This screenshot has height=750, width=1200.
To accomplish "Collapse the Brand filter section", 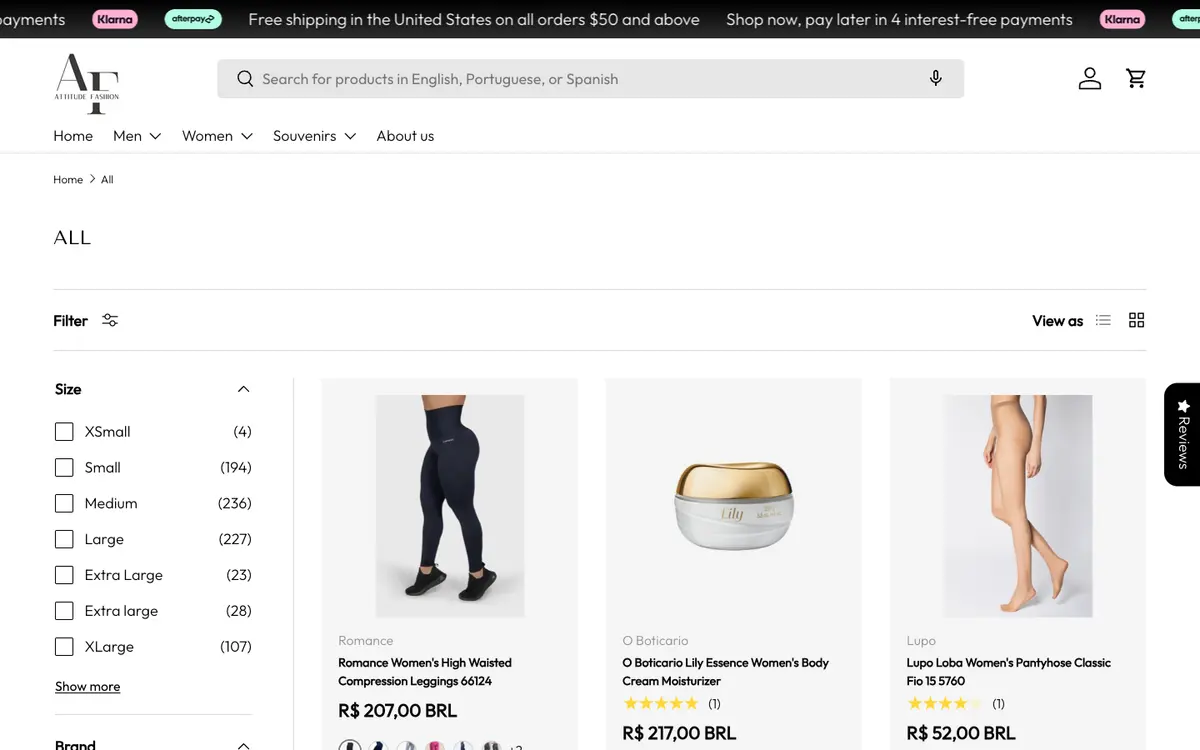I will tap(243, 745).
